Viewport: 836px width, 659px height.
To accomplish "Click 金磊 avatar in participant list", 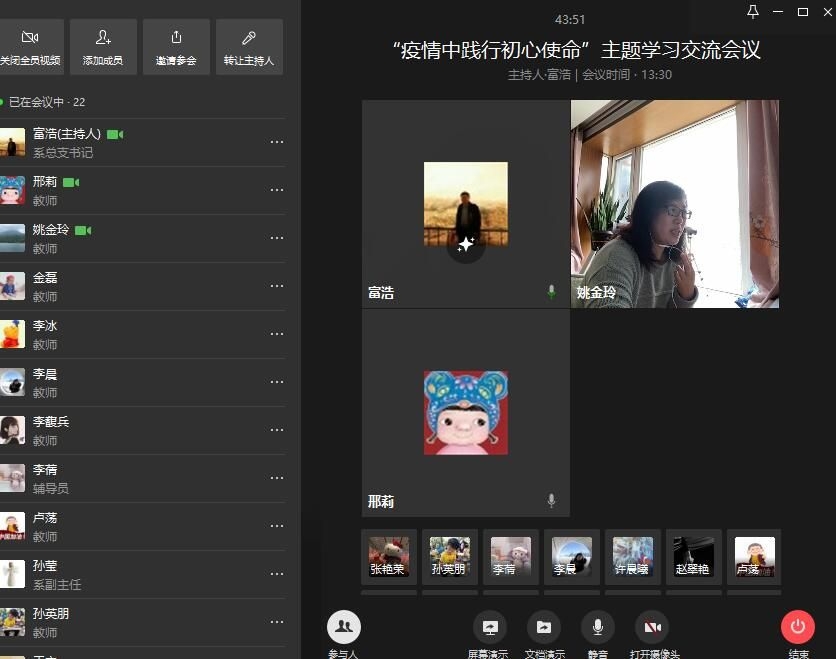I will [12, 286].
